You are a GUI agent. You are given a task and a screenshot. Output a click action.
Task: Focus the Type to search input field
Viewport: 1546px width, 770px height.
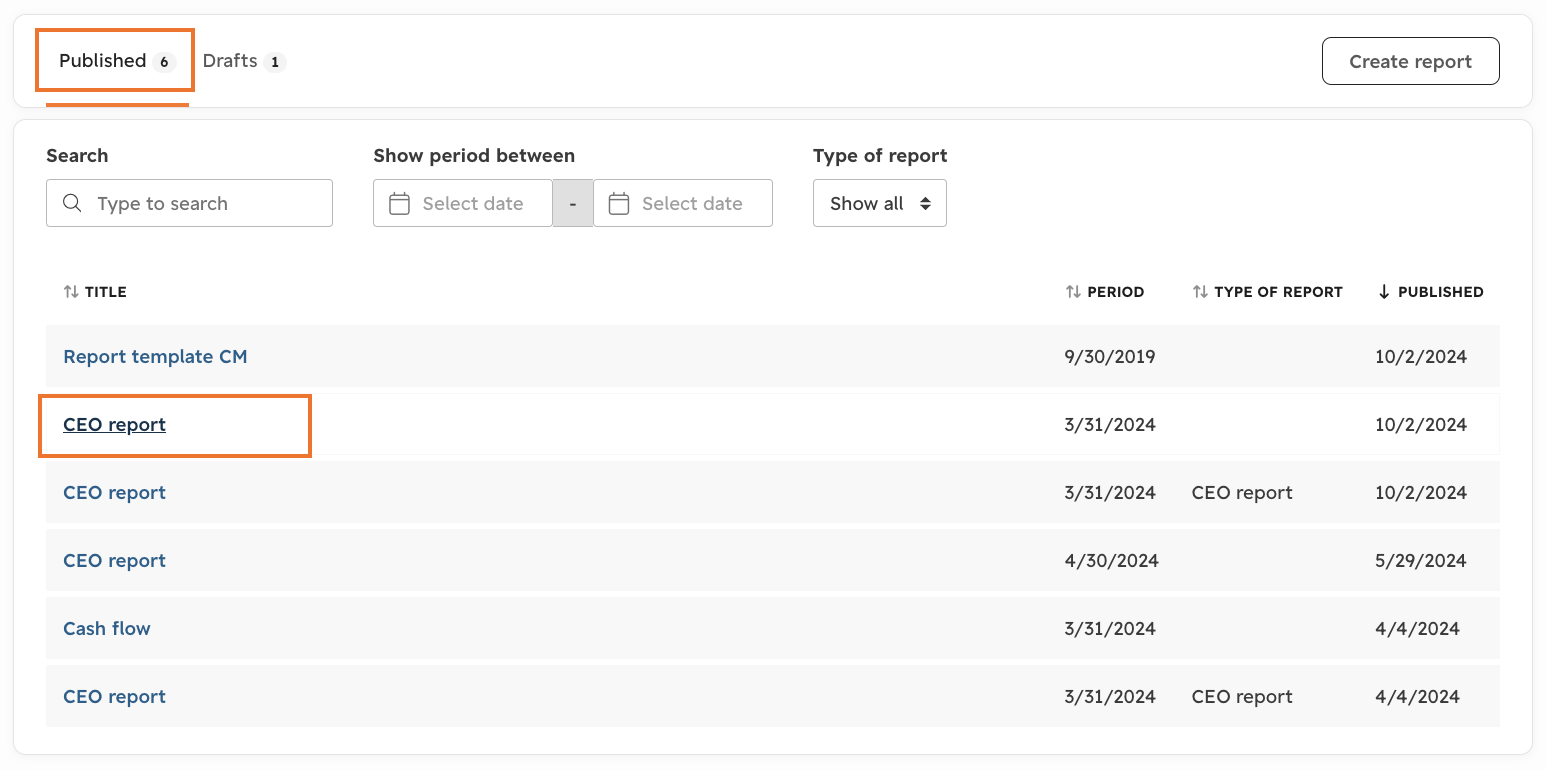click(x=189, y=203)
